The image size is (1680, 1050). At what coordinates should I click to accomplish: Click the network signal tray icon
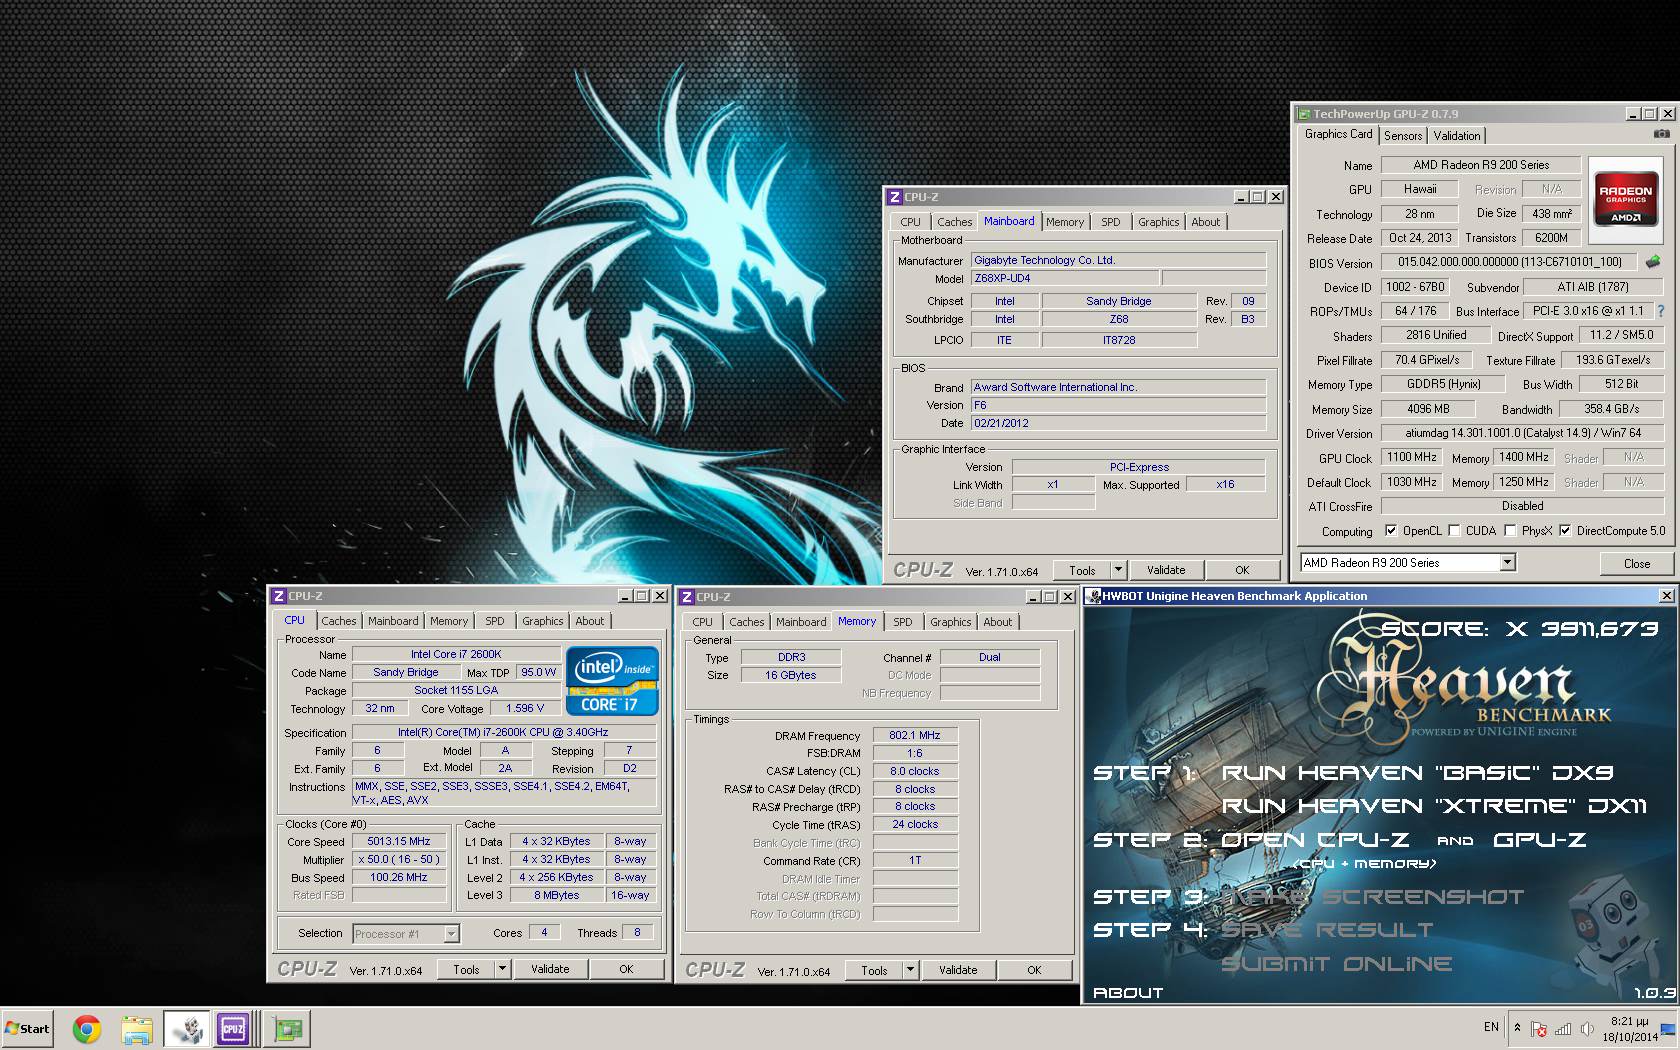pyautogui.click(x=1562, y=1028)
